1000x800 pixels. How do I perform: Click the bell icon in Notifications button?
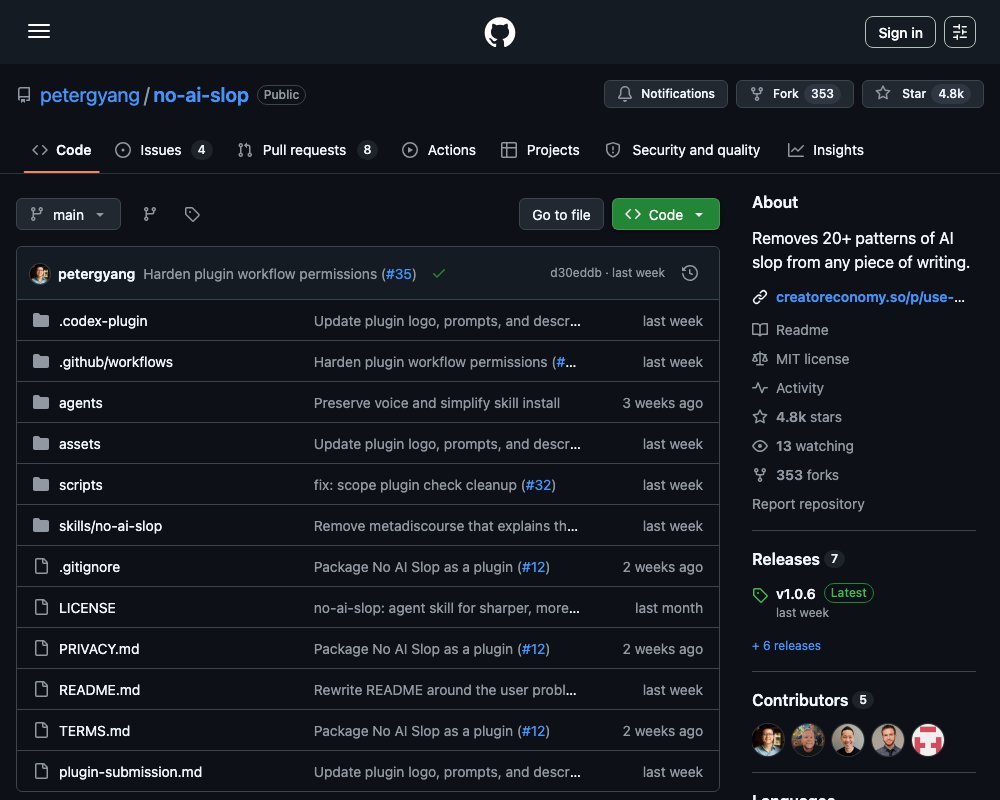coord(624,94)
